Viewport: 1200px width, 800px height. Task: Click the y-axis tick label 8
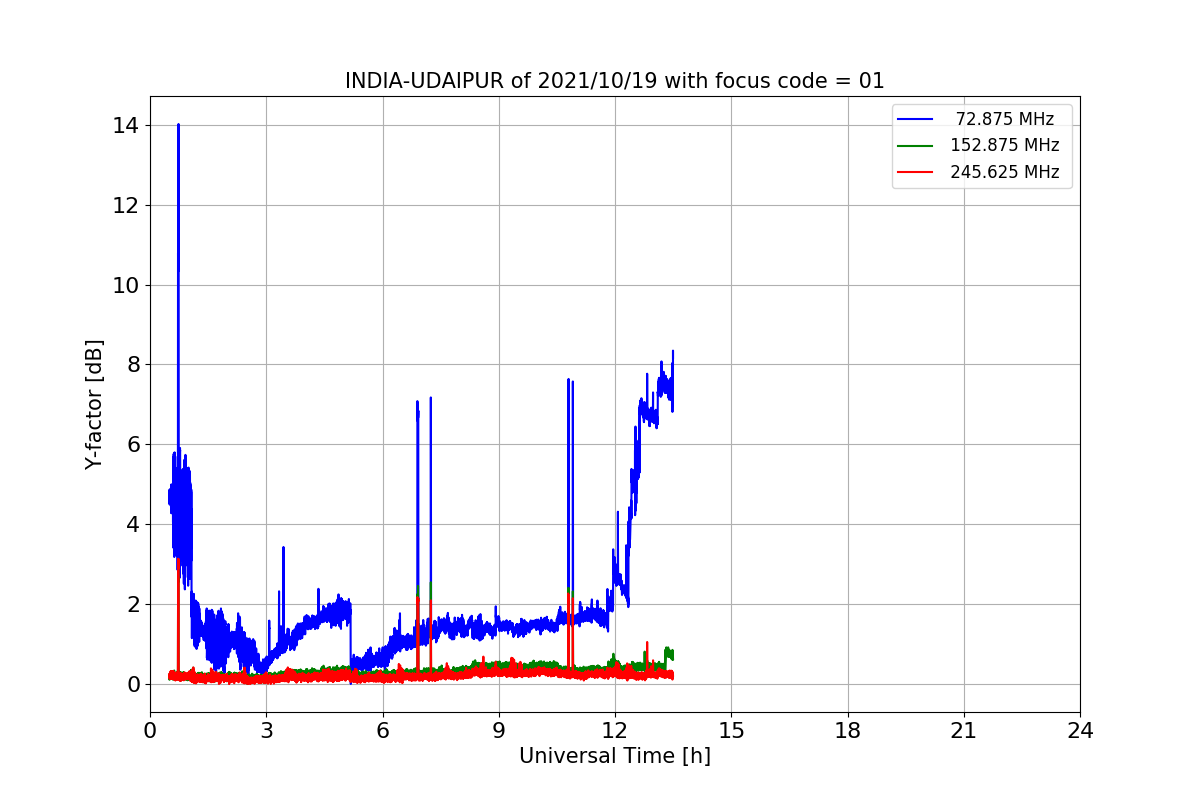(x=133, y=365)
